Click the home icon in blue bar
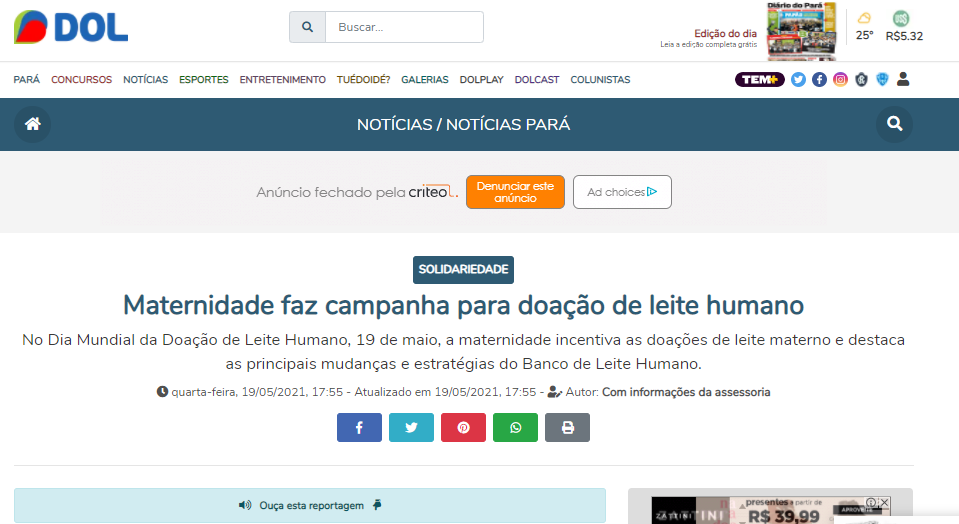Image resolution: width=959 pixels, height=524 pixels. pyautogui.click(x=33, y=124)
